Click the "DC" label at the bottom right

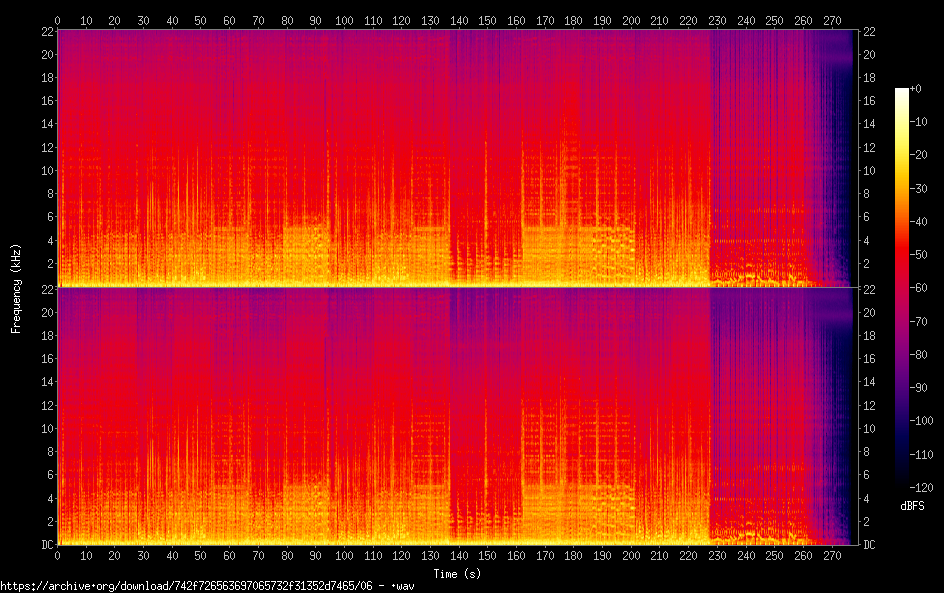(x=870, y=545)
